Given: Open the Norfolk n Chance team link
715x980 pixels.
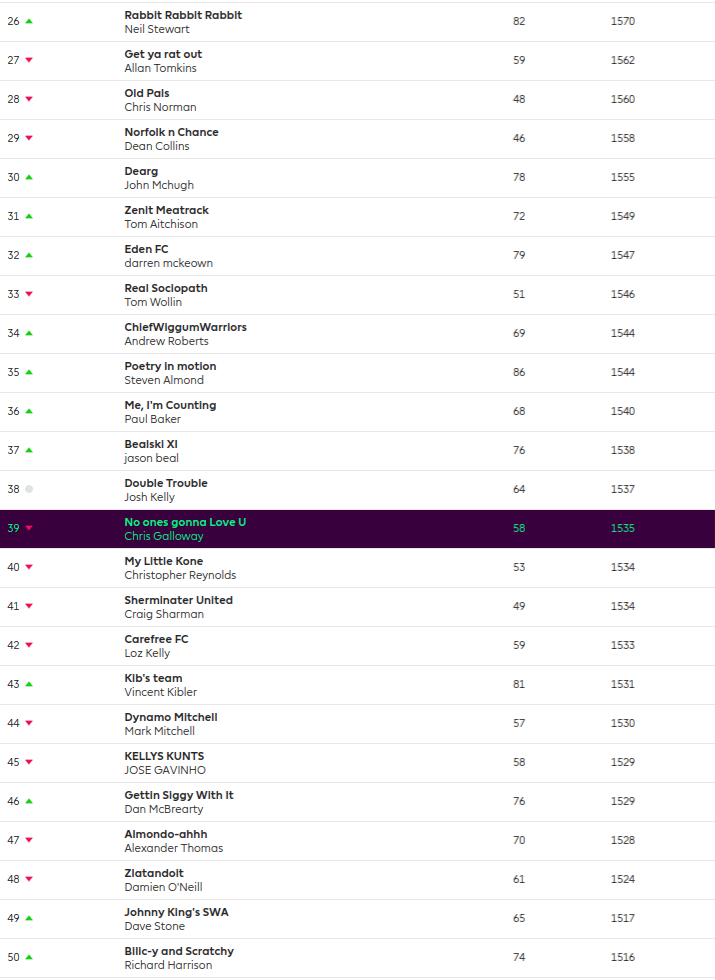Looking at the screenshot, I should [x=171, y=132].
